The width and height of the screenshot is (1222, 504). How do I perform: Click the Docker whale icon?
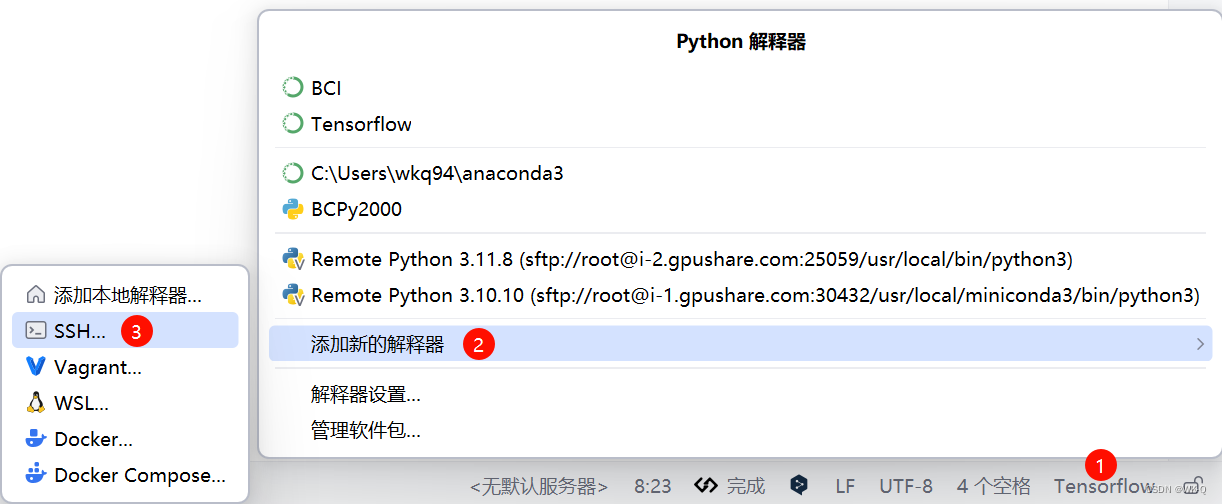[x=36, y=438]
